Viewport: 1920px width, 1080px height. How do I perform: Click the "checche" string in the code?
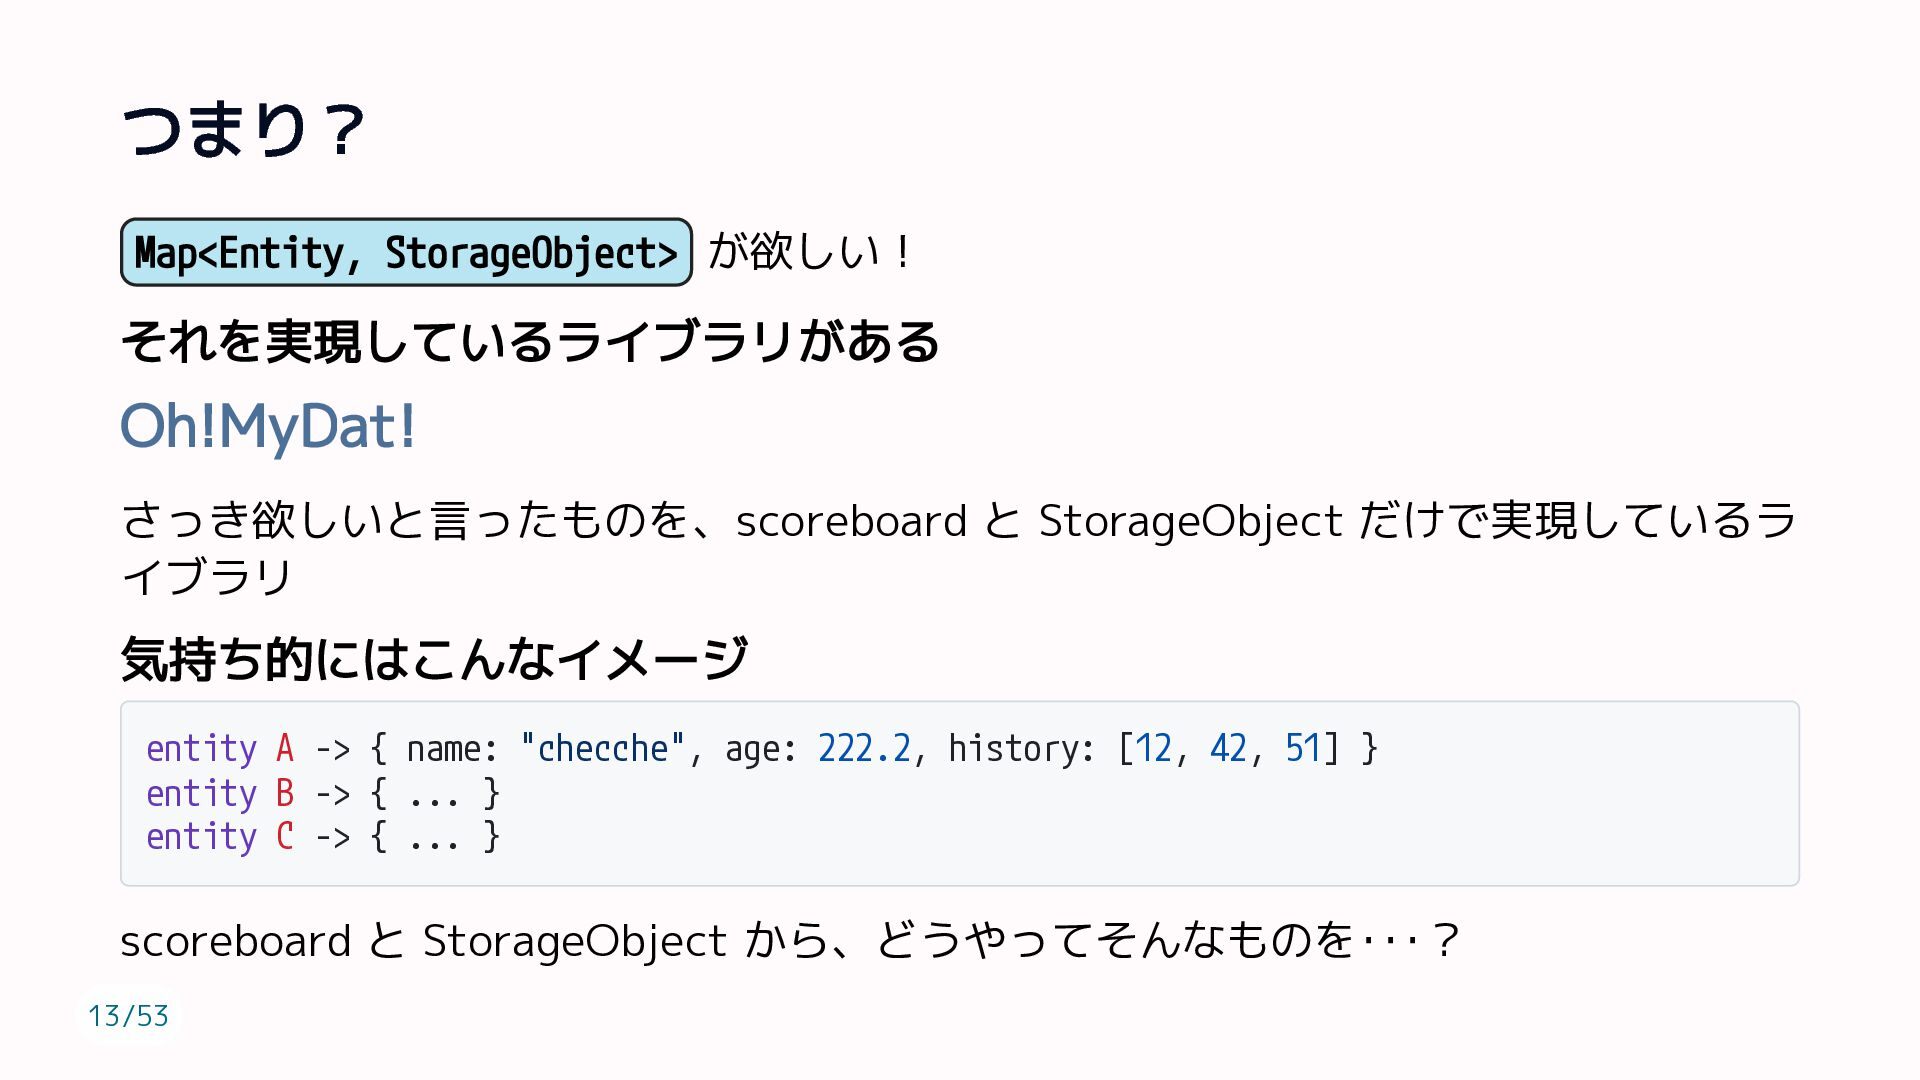pos(602,748)
